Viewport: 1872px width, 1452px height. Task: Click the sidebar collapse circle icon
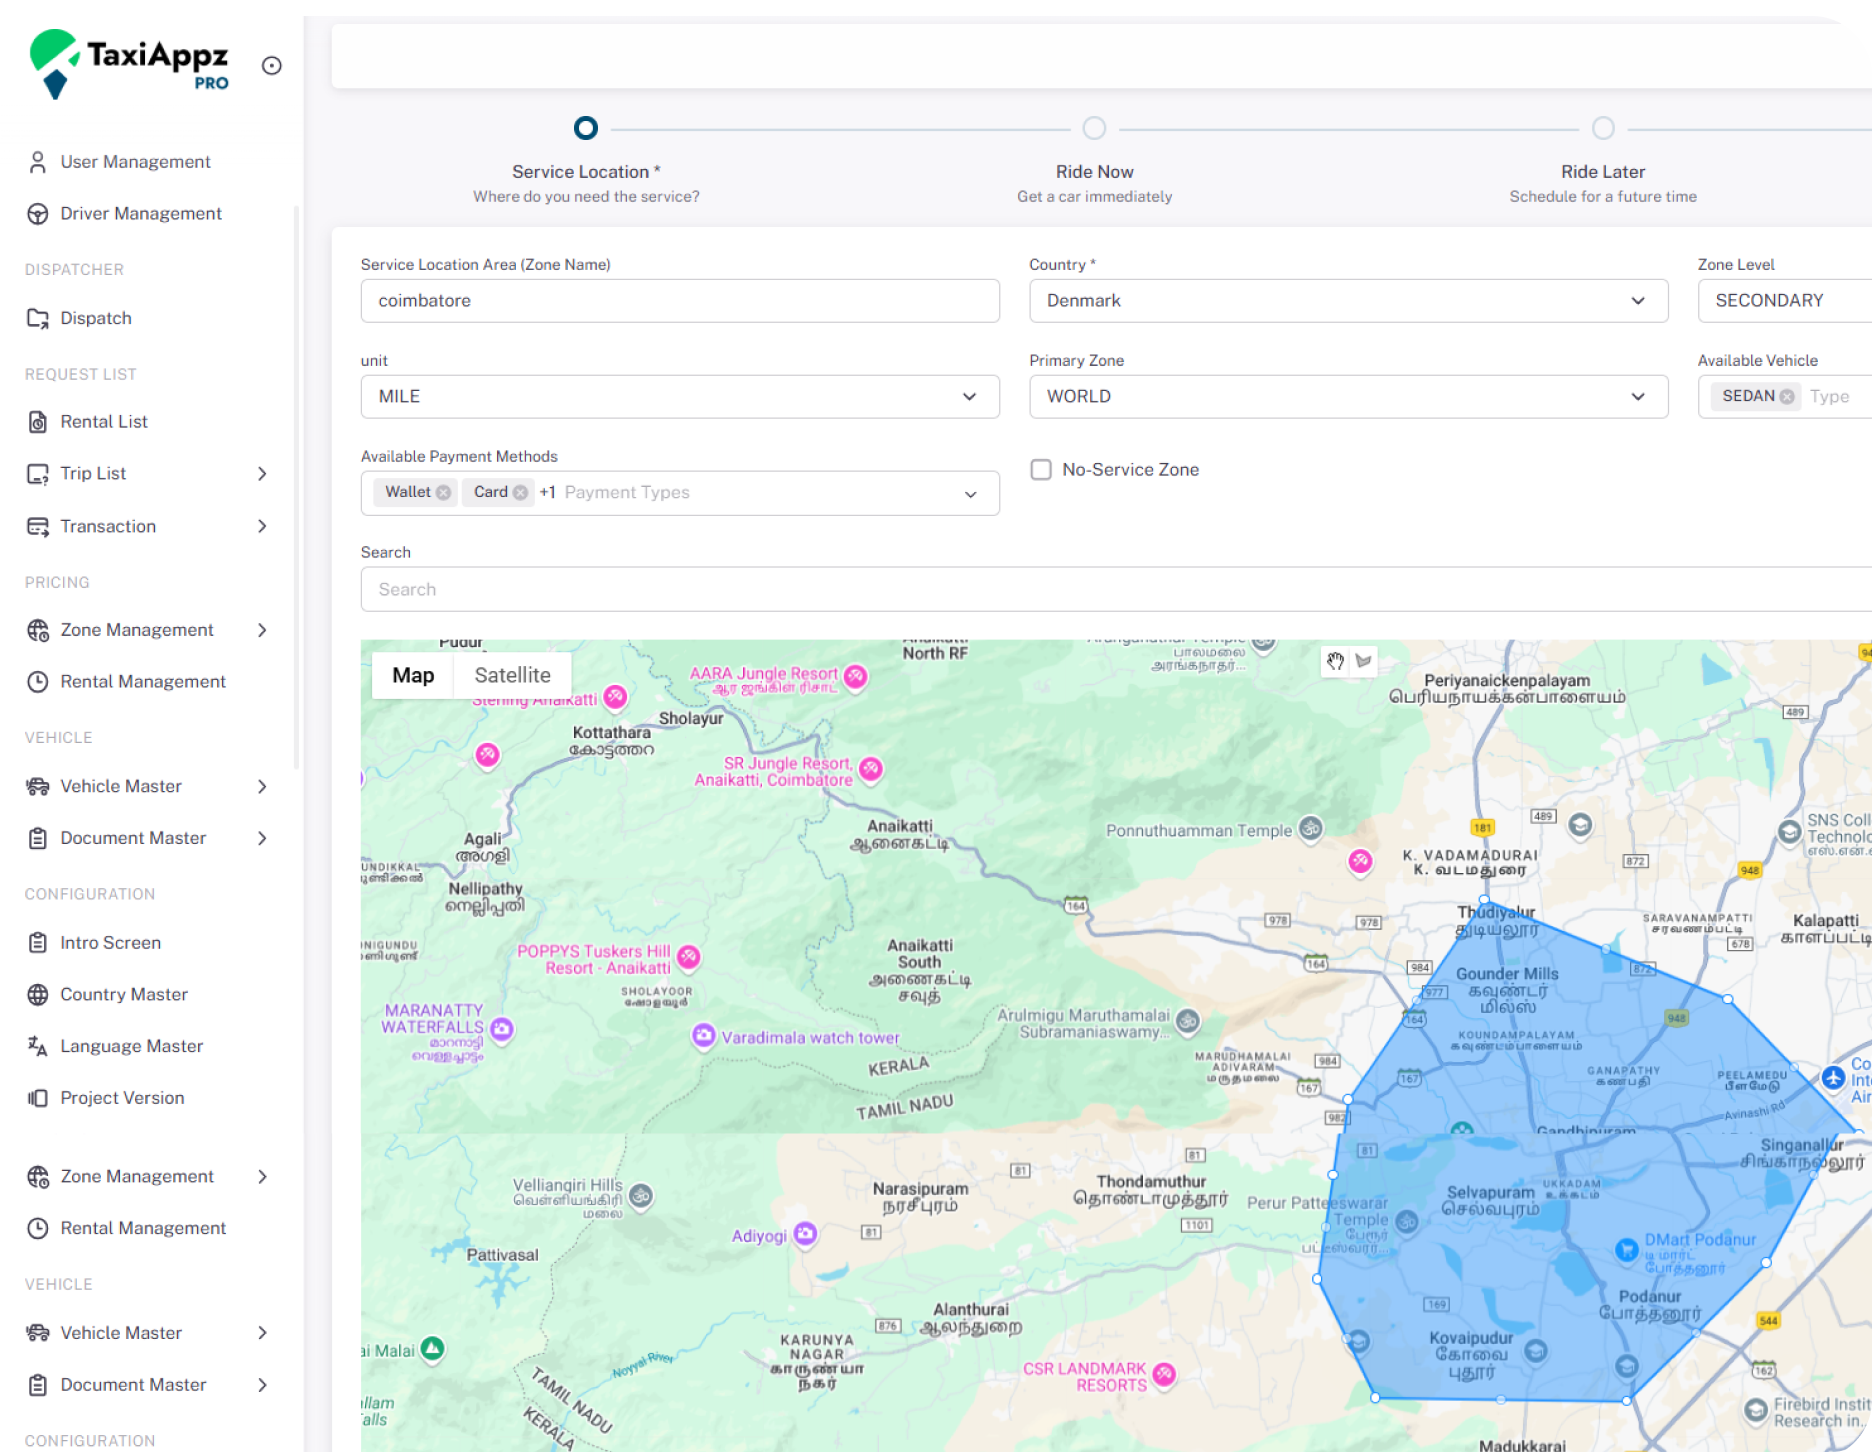click(271, 66)
